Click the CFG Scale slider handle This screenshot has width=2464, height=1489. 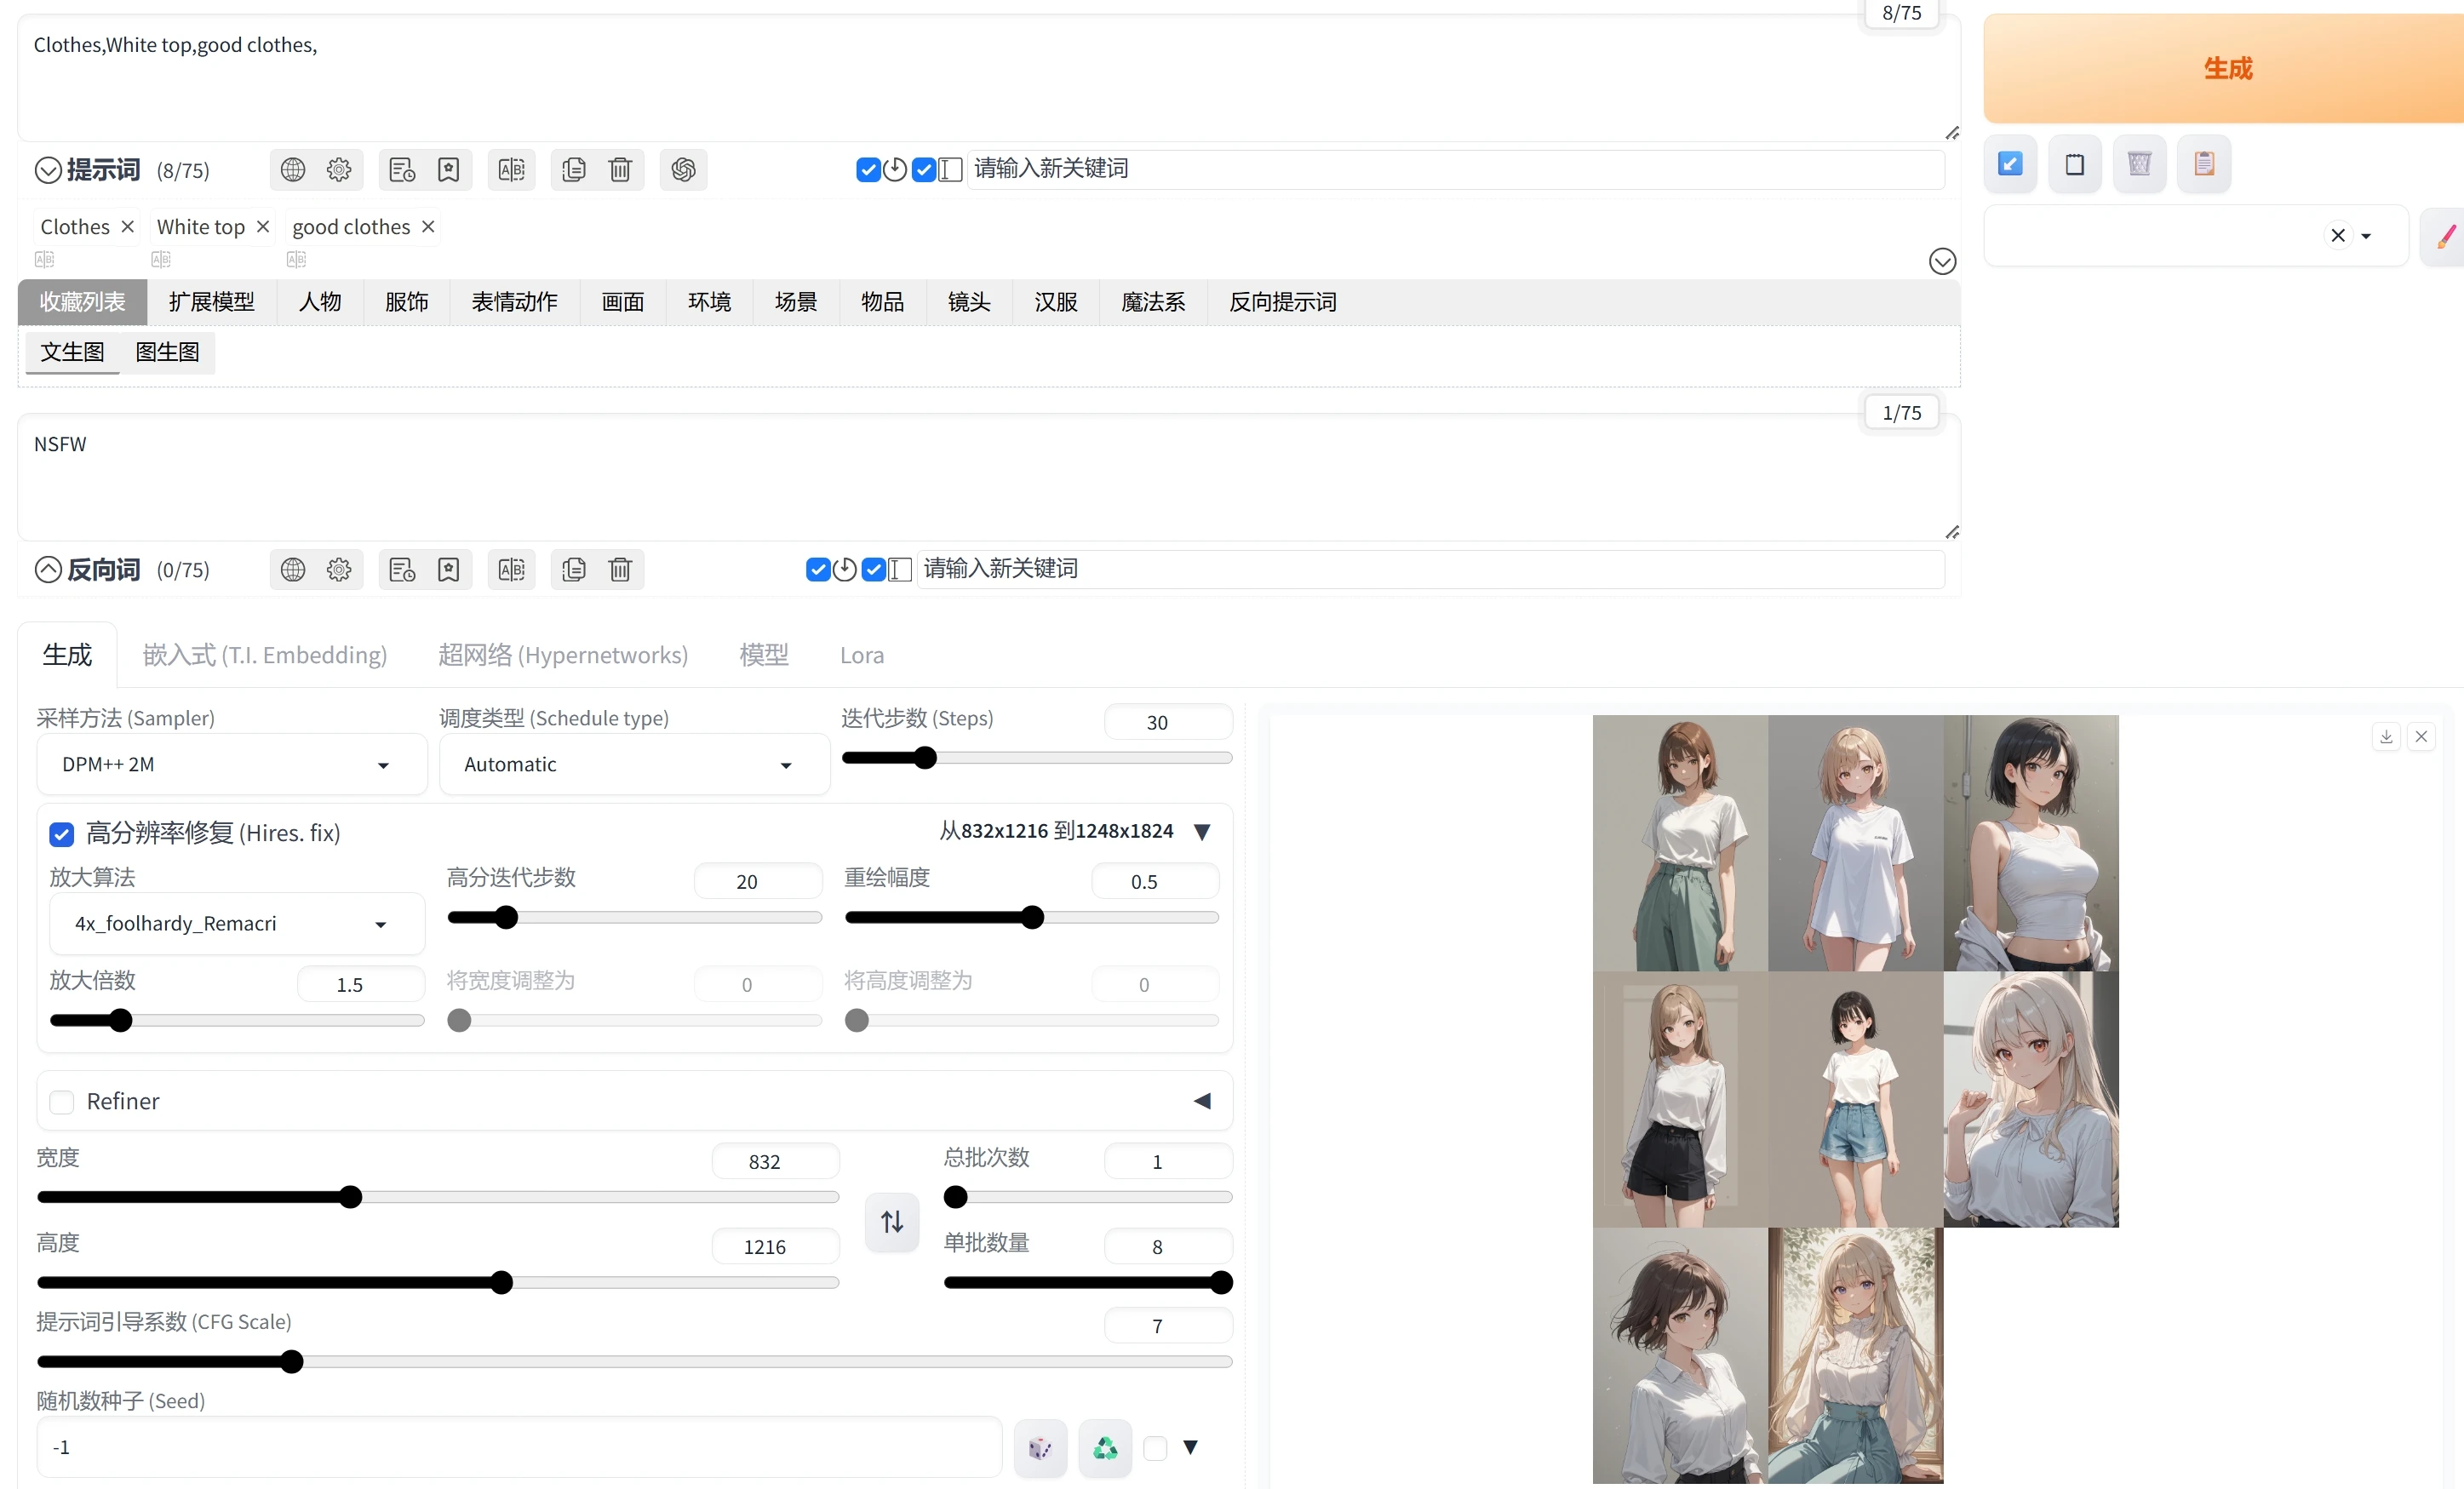pos(292,1361)
